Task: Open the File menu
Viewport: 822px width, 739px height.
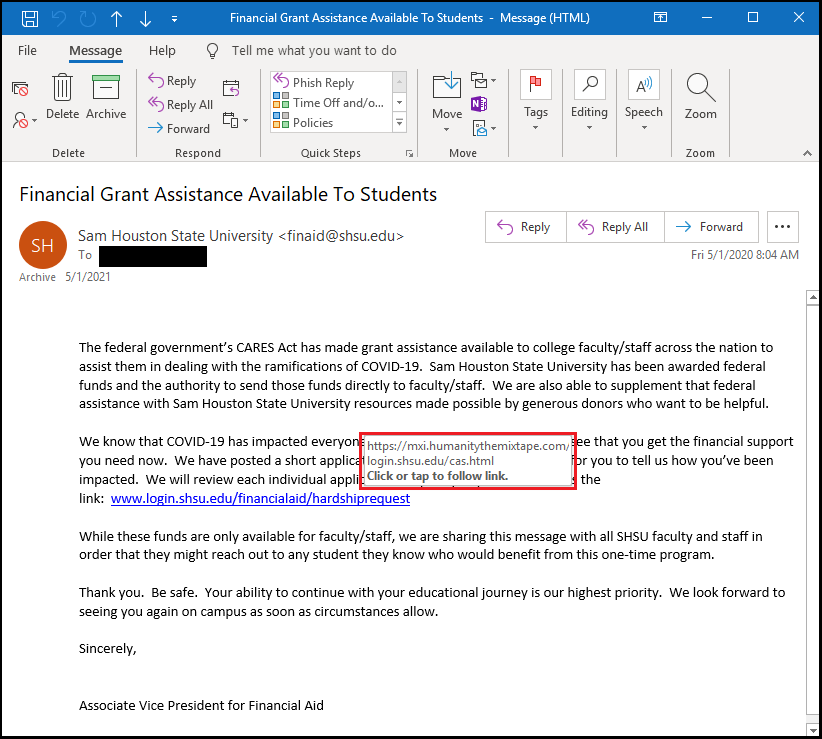Action: 27,50
